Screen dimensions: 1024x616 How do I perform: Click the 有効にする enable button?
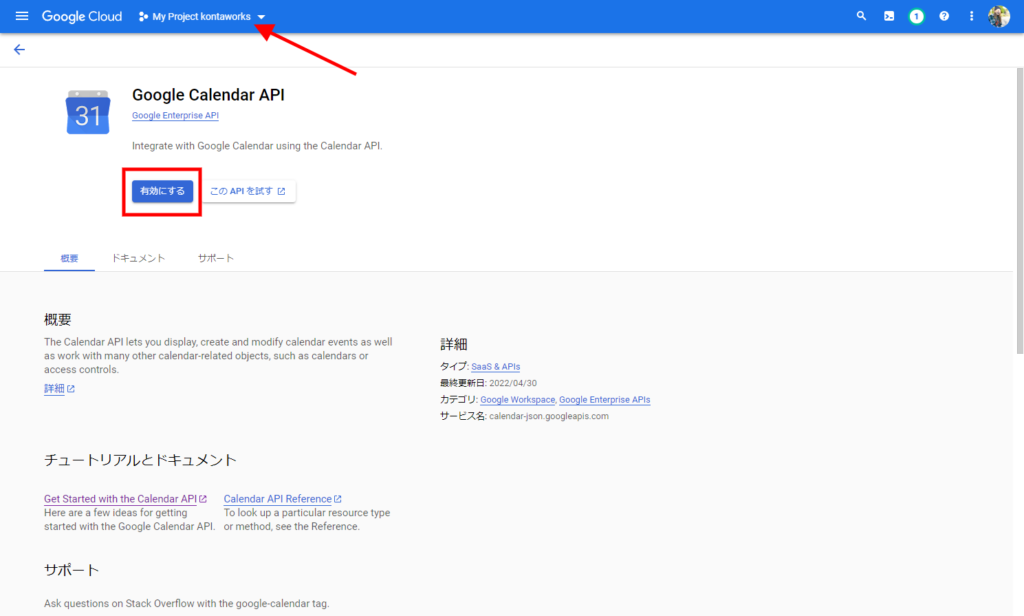[x=163, y=191]
